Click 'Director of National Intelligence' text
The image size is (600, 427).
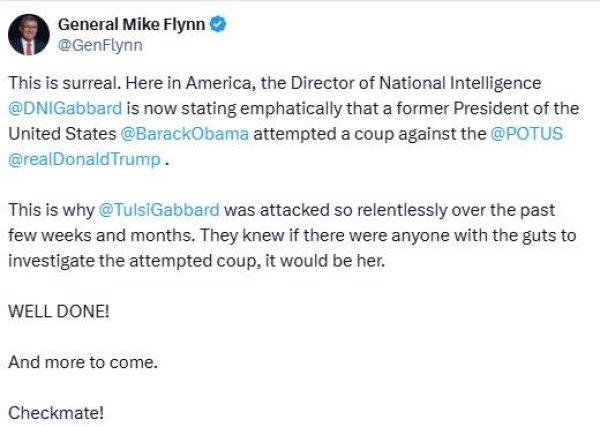pyautogui.click(x=420, y=83)
